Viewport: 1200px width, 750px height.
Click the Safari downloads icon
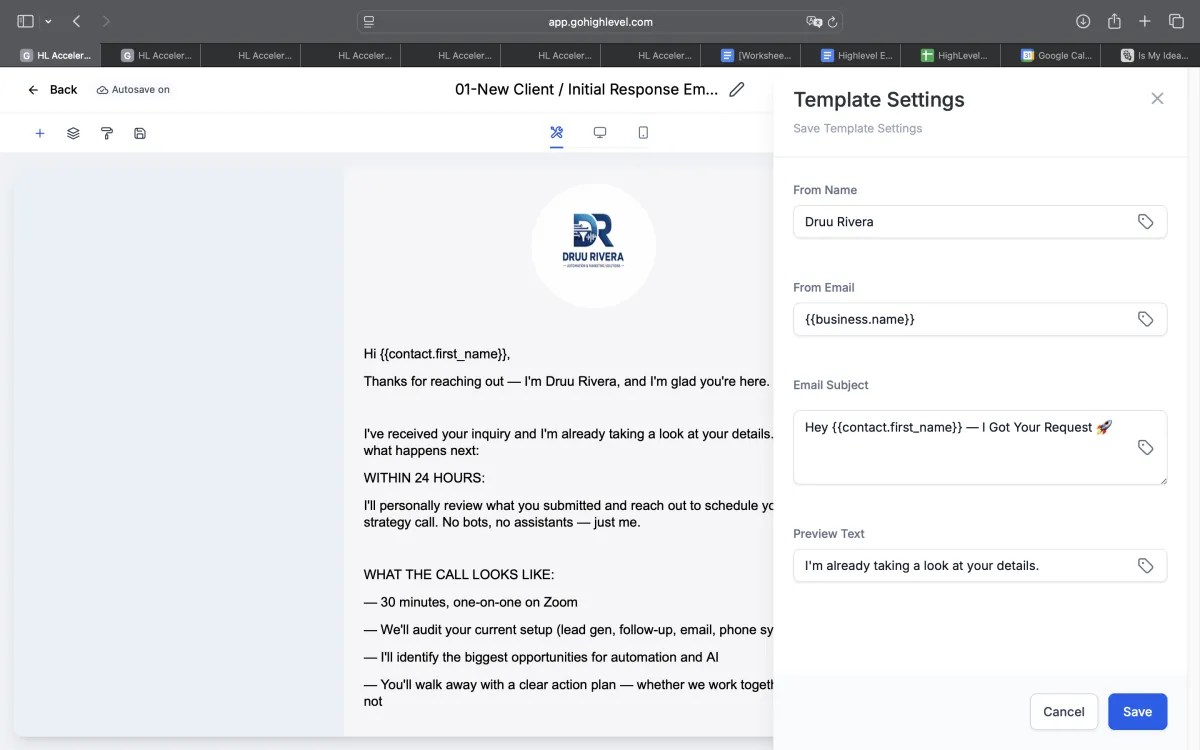pos(1083,21)
